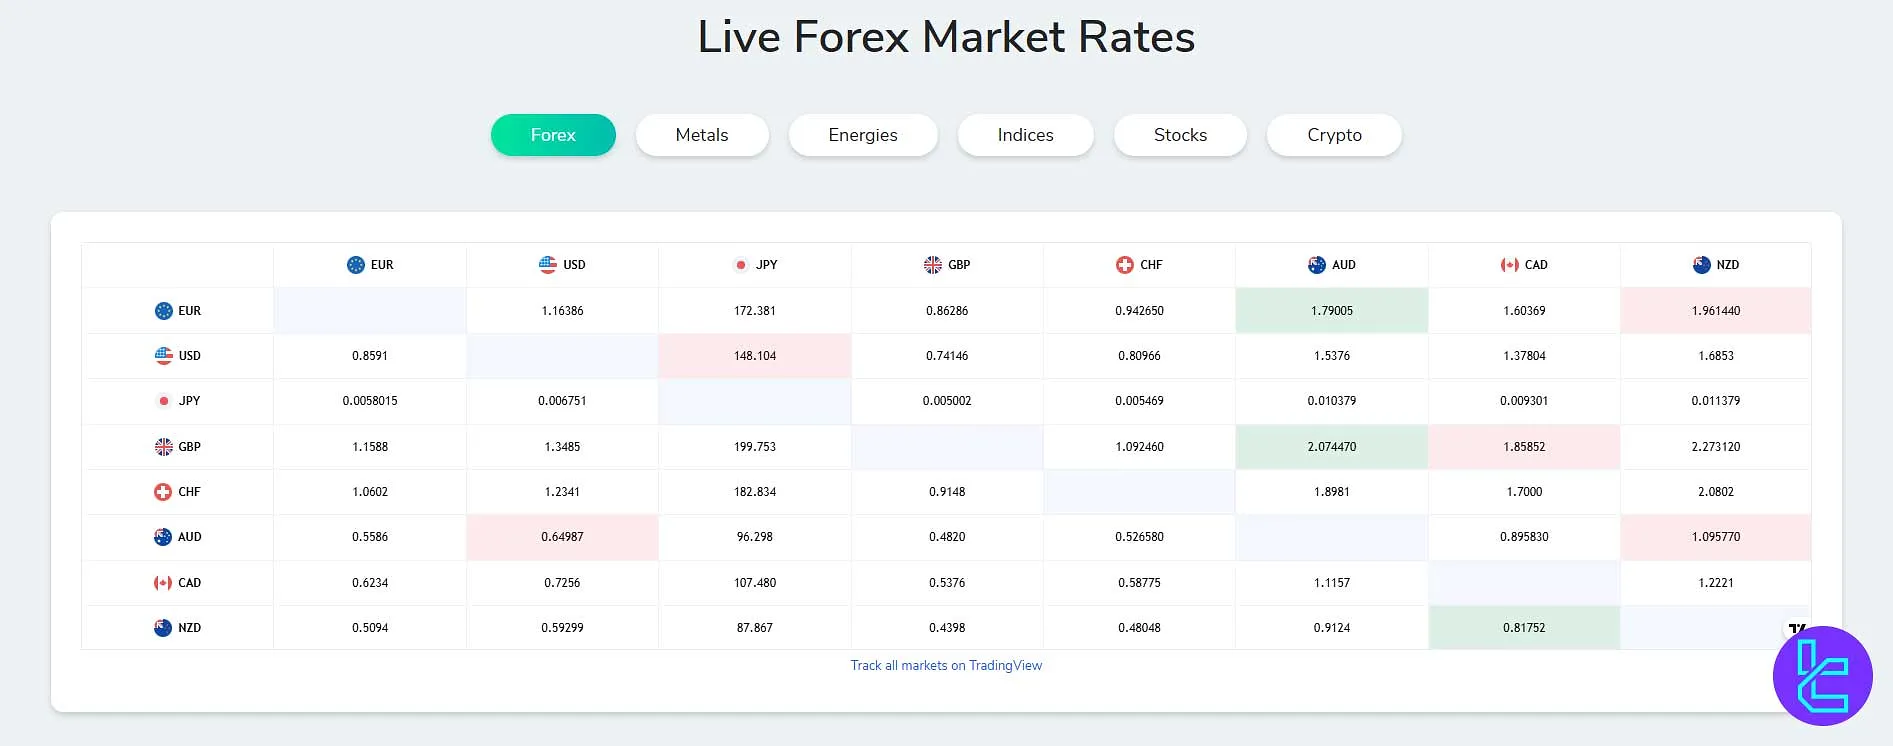Select EUR/JPY rate 172.381
Viewport: 1893px width, 746px height.
tap(755, 311)
